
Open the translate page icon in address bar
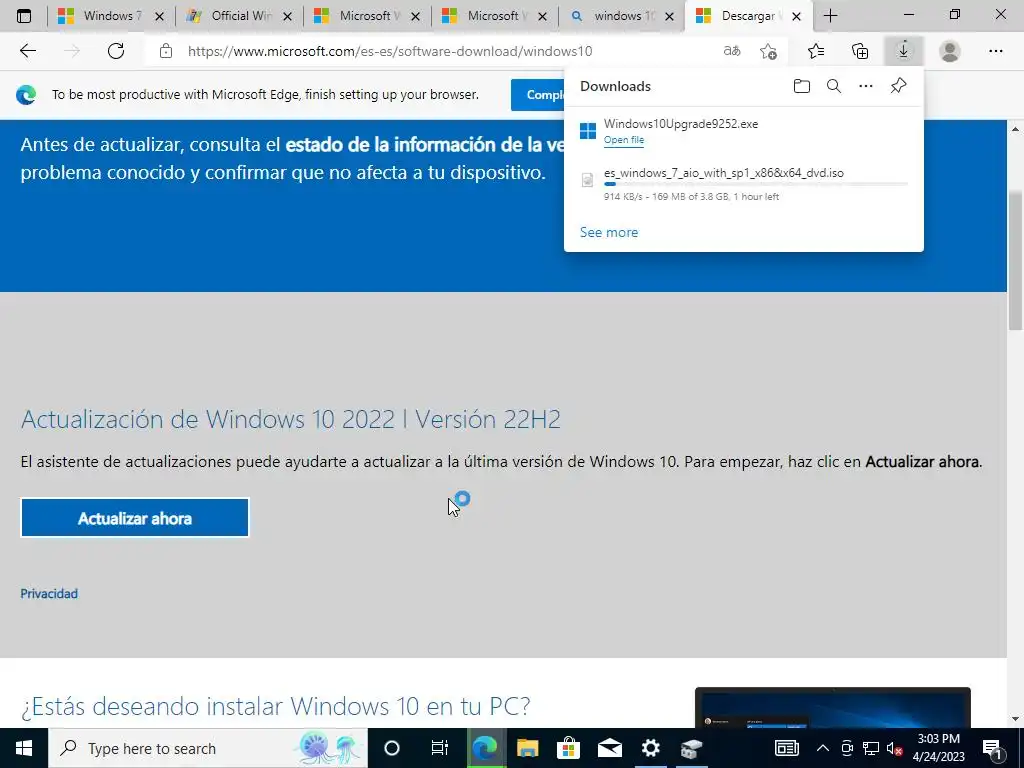tap(732, 51)
